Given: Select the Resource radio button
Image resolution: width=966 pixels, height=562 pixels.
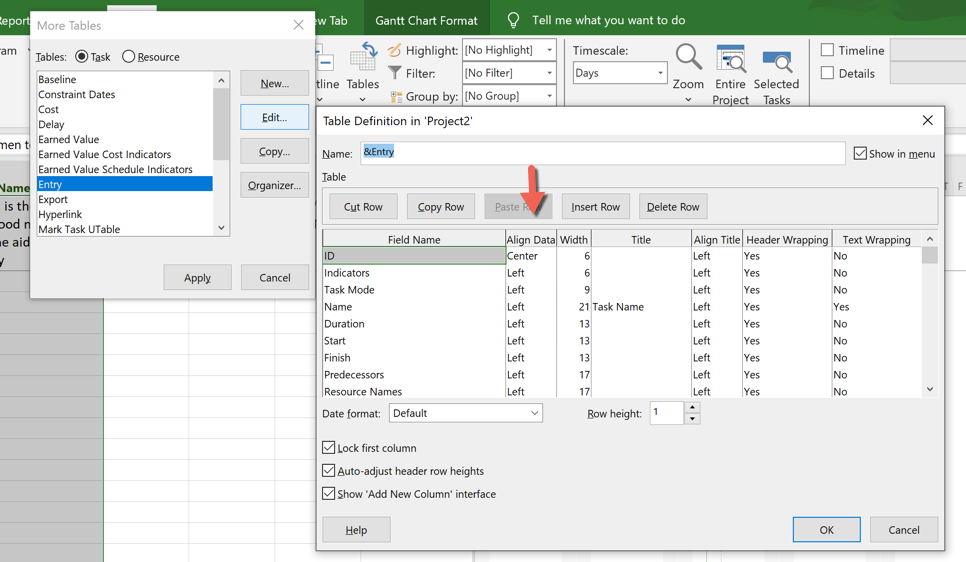Looking at the screenshot, I should tap(129, 57).
